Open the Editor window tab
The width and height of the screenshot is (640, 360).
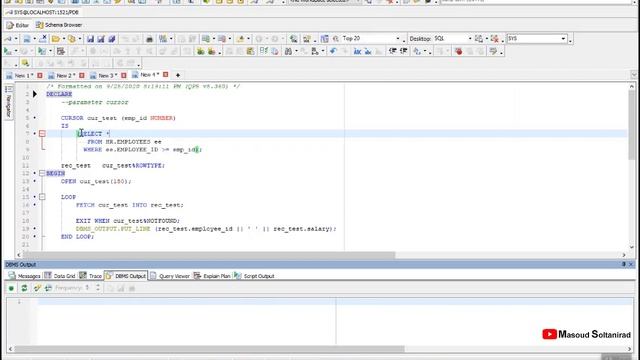(18, 25)
